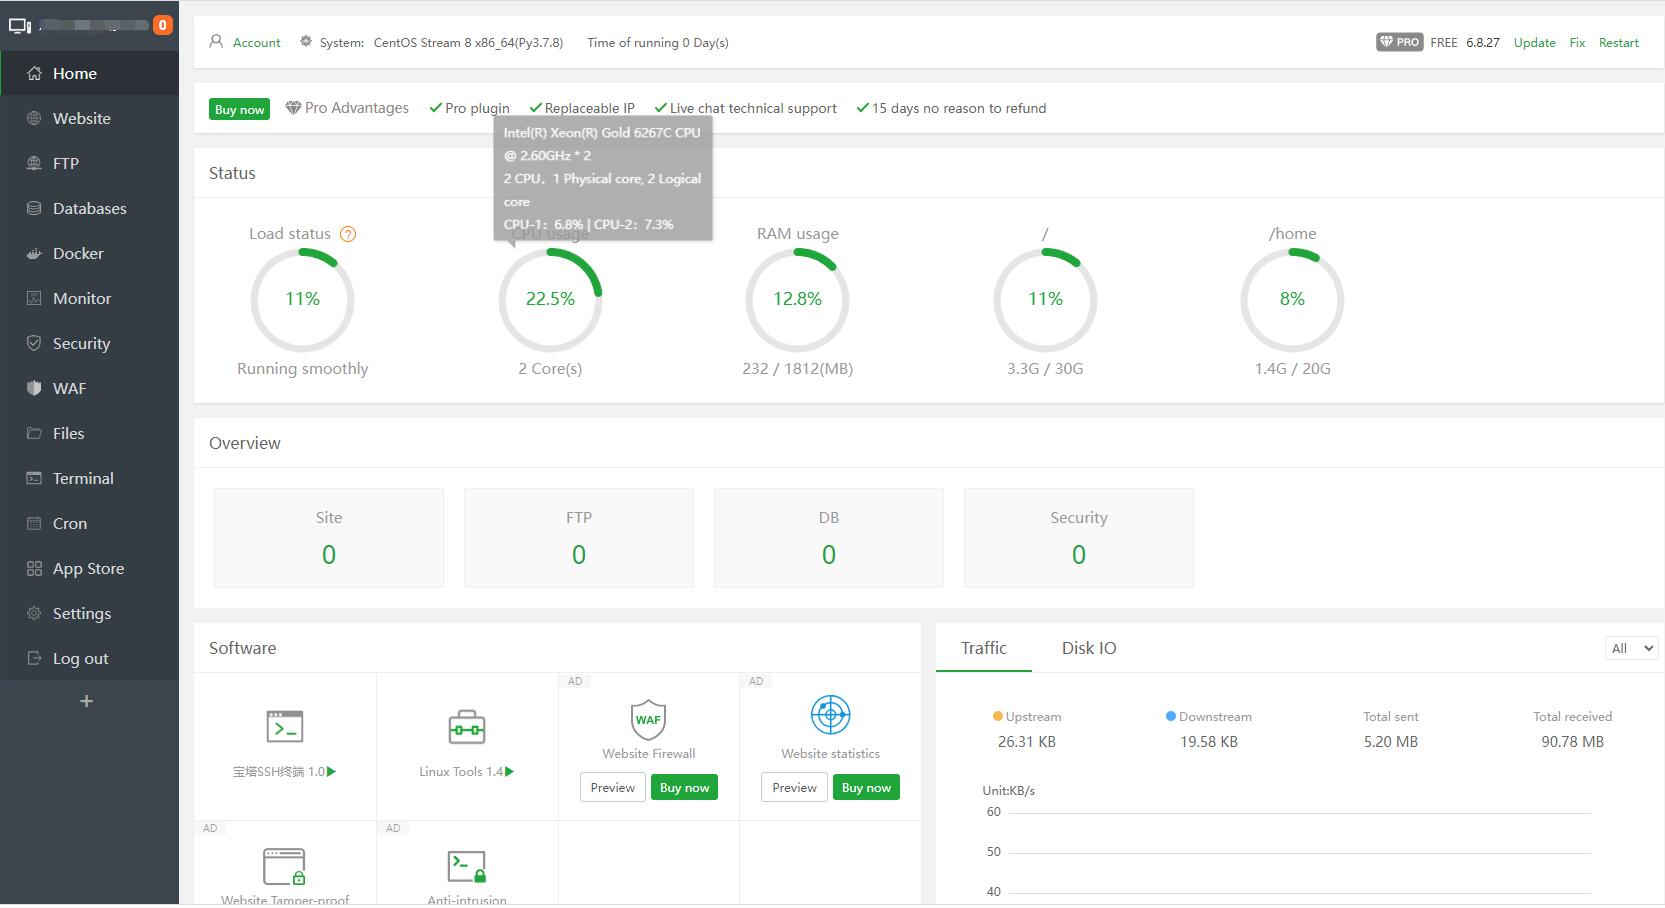This screenshot has height=908, width=1665.
Task: Open the All network interface dropdown
Action: (x=1631, y=648)
